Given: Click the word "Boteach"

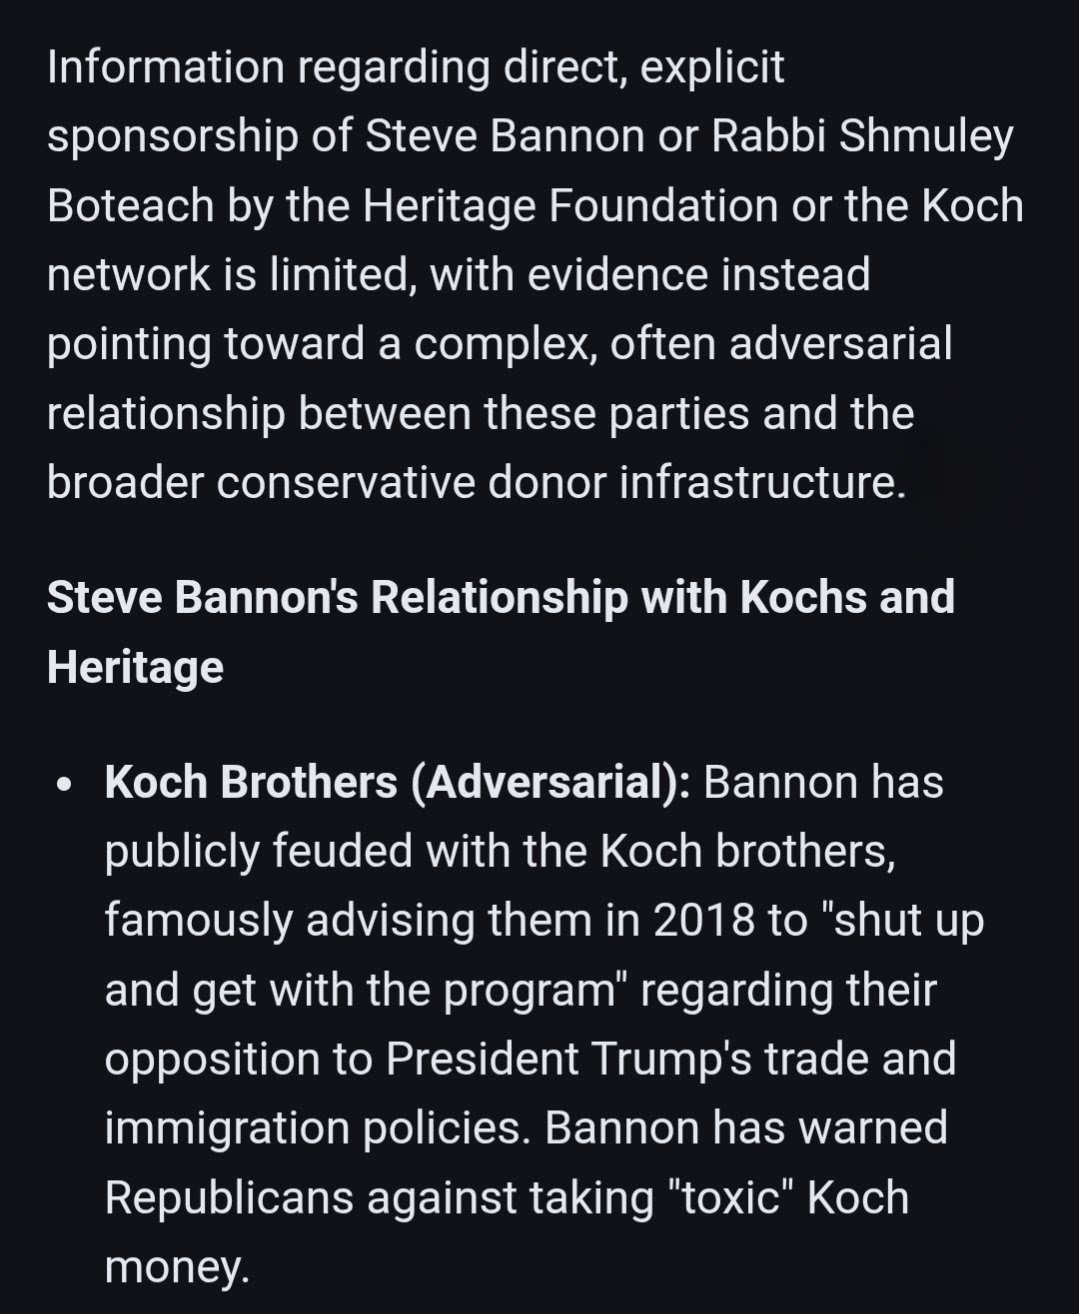Looking at the screenshot, I should pyautogui.click(x=129, y=206).
